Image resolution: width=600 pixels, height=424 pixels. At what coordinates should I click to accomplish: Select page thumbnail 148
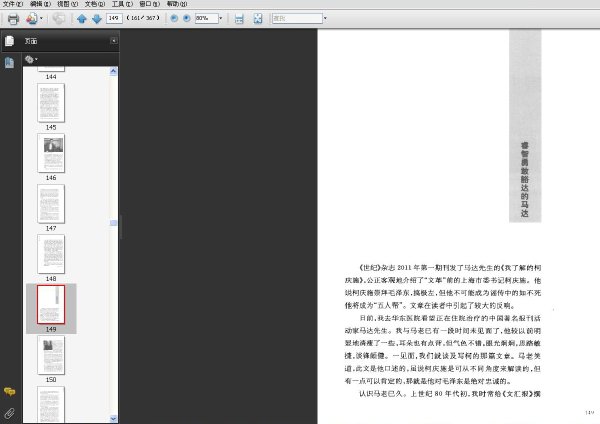coord(51,254)
